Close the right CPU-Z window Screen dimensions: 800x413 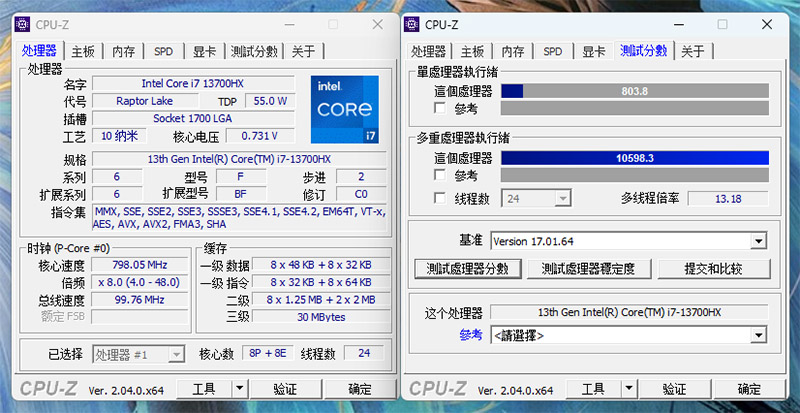(767, 25)
